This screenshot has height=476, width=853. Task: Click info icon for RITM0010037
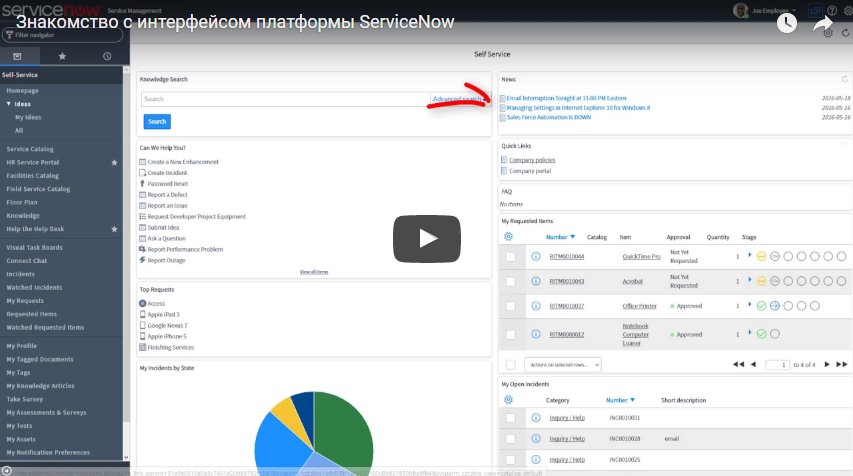coord(536,306)
